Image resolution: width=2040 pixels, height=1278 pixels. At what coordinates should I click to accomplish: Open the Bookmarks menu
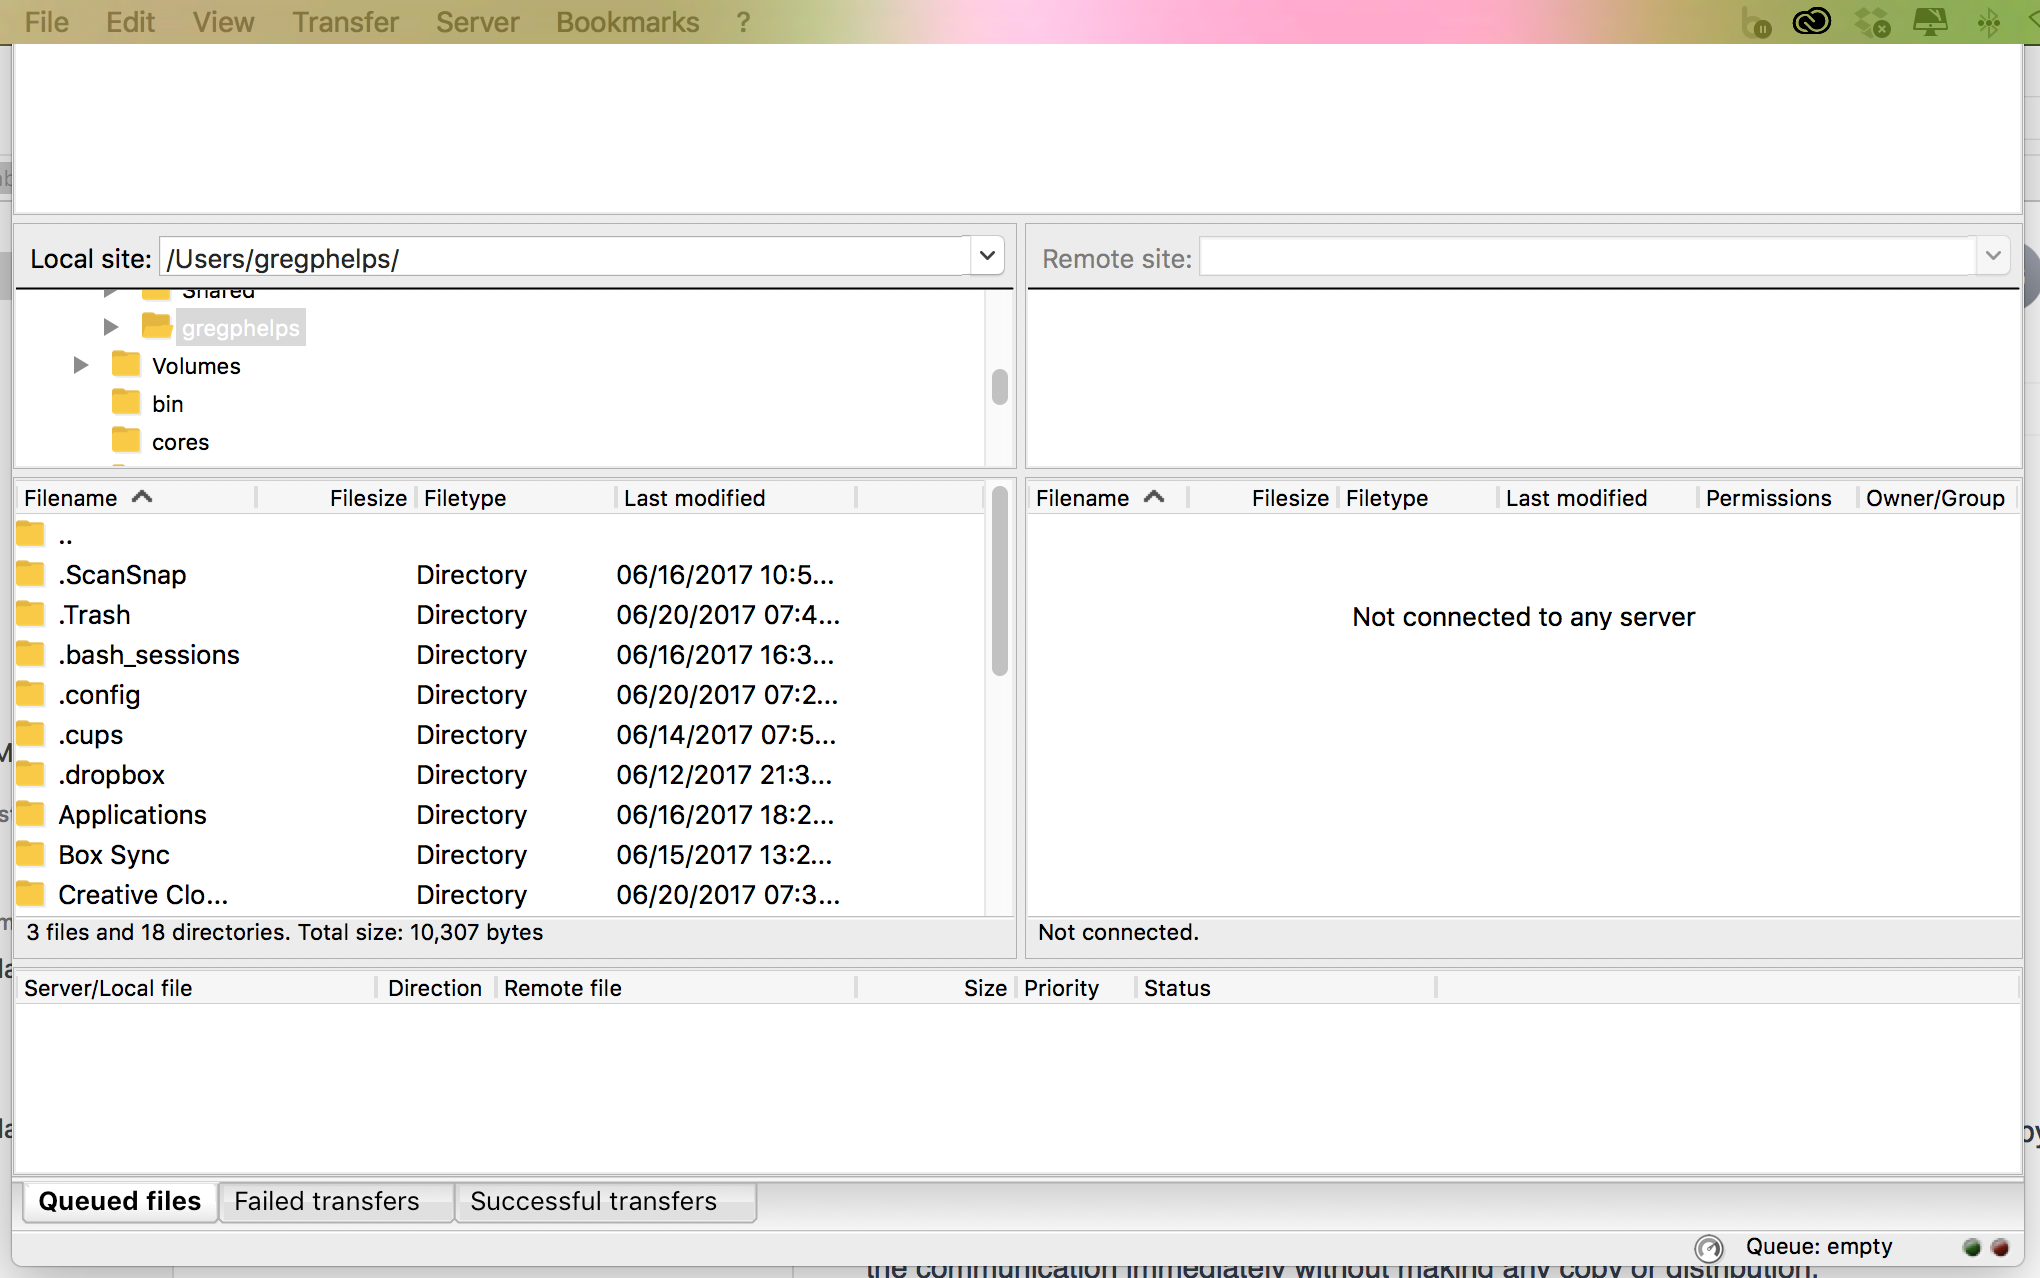tap(626, 22)
